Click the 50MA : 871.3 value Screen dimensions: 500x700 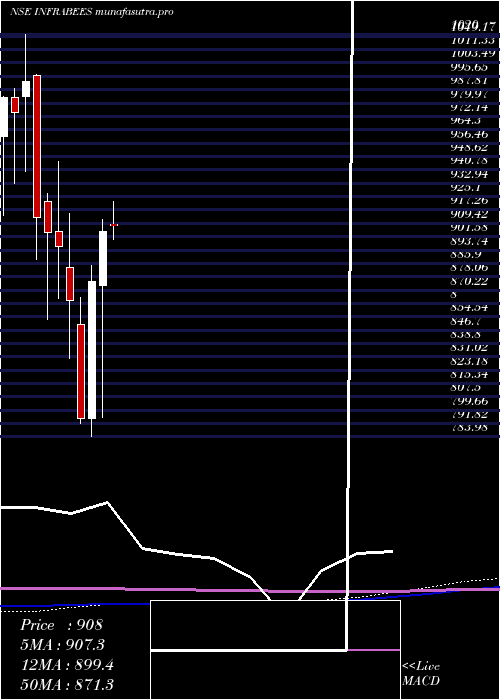(67, 684)
